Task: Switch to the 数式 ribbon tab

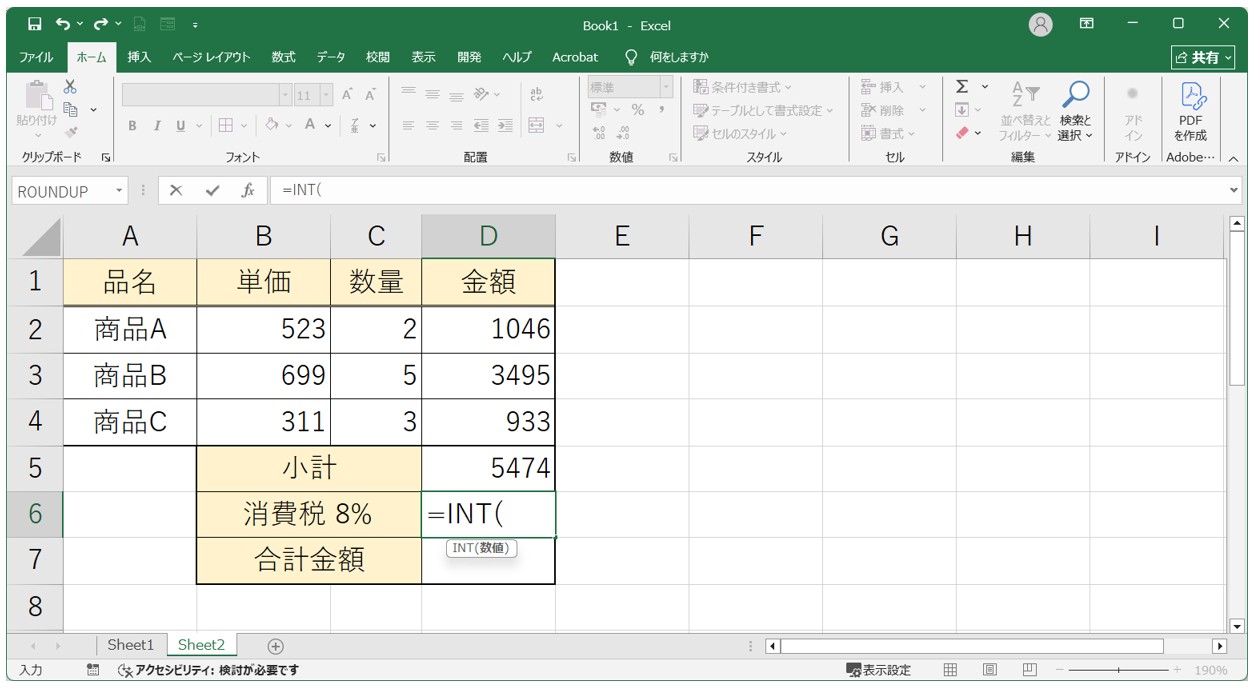Action: click(x=283, y=57)
